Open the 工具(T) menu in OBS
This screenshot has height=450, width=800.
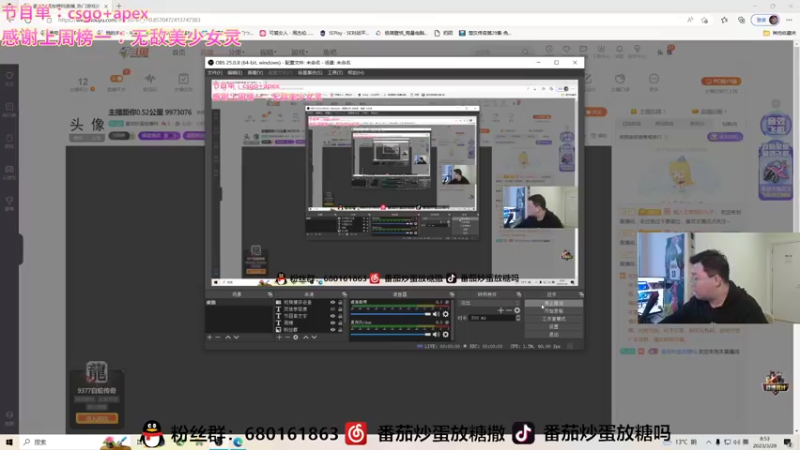[335, 73]
